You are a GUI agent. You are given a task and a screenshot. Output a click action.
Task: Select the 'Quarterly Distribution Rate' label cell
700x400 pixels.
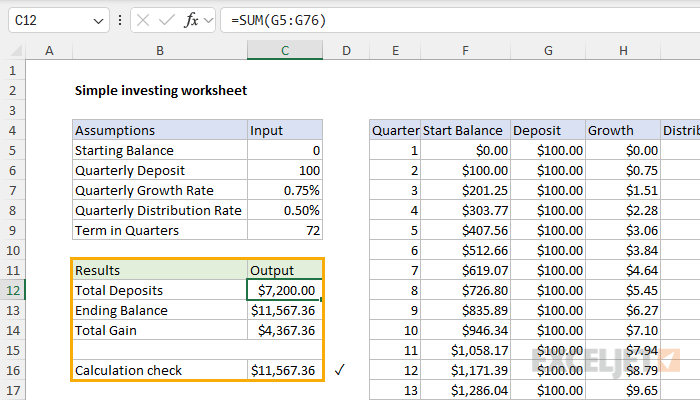click(160, 210)
